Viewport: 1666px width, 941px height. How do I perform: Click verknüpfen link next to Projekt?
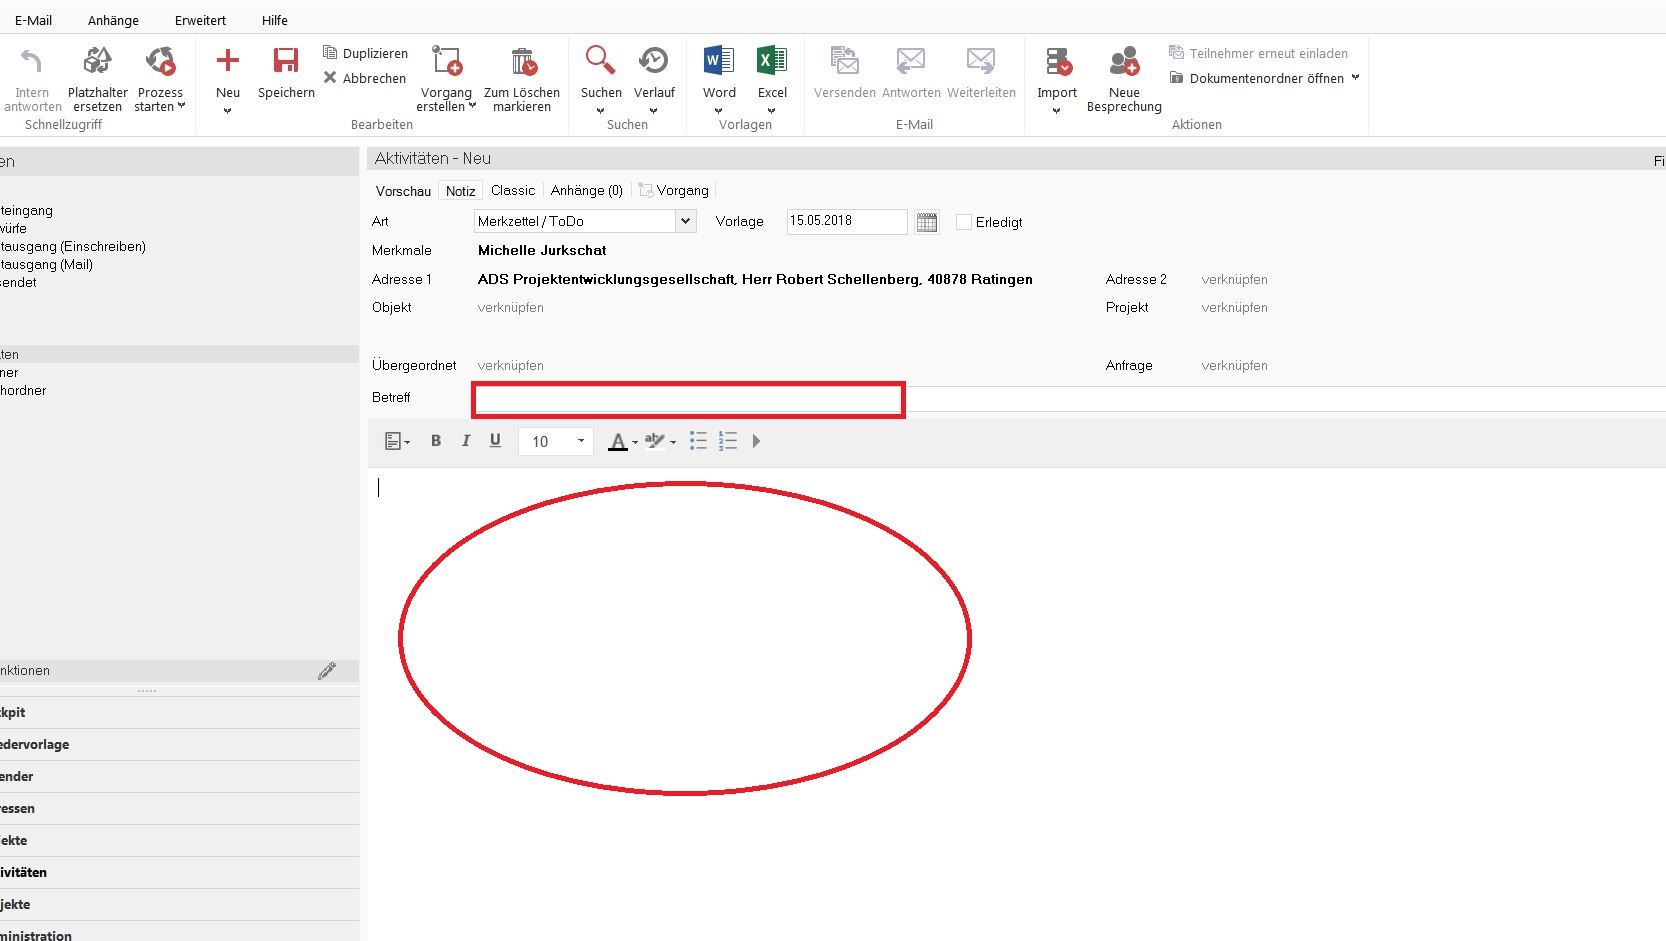pos(1234,307)
